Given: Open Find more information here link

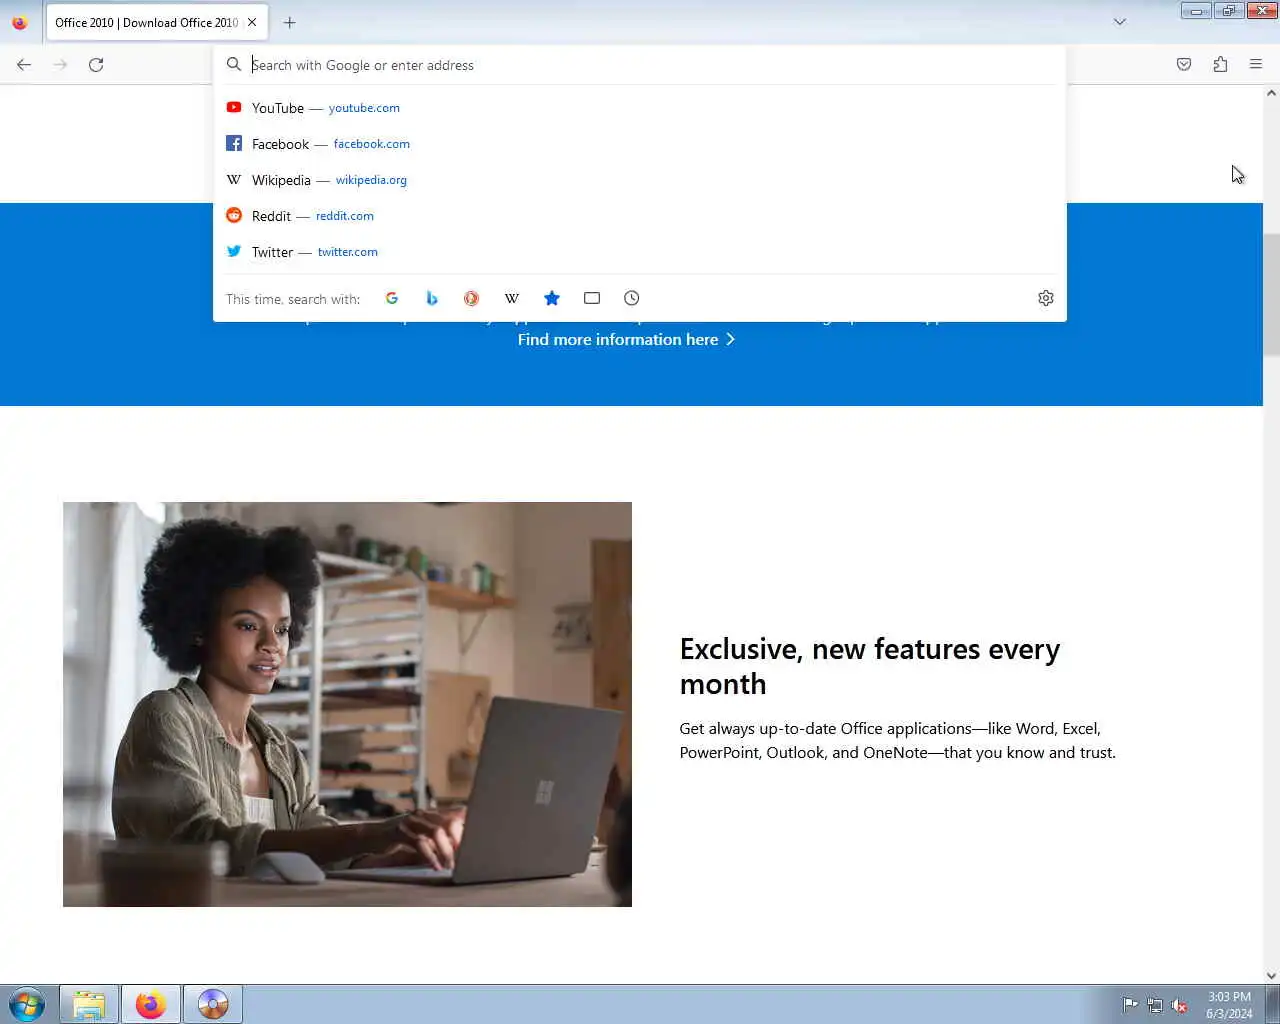Looking at the screenshot, I should click(626, 340).
